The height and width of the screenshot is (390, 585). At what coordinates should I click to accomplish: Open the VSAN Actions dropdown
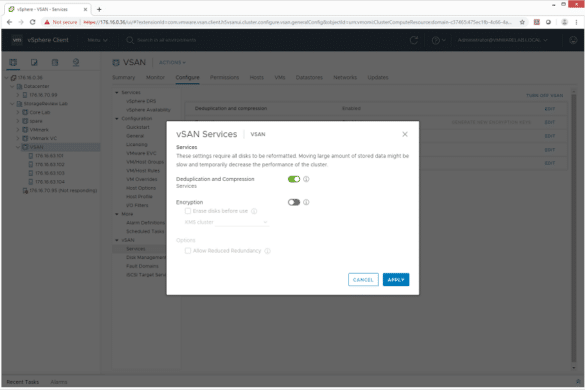[172, 62]
